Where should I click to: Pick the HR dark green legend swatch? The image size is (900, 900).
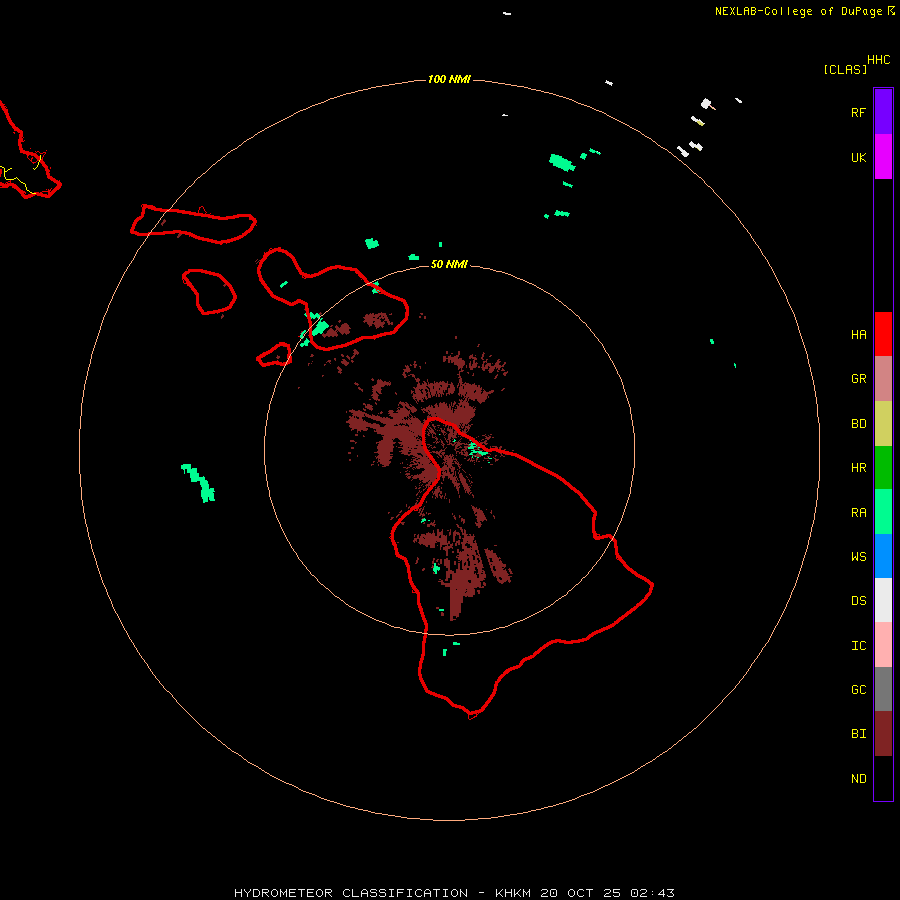click(x=883, y=468)
